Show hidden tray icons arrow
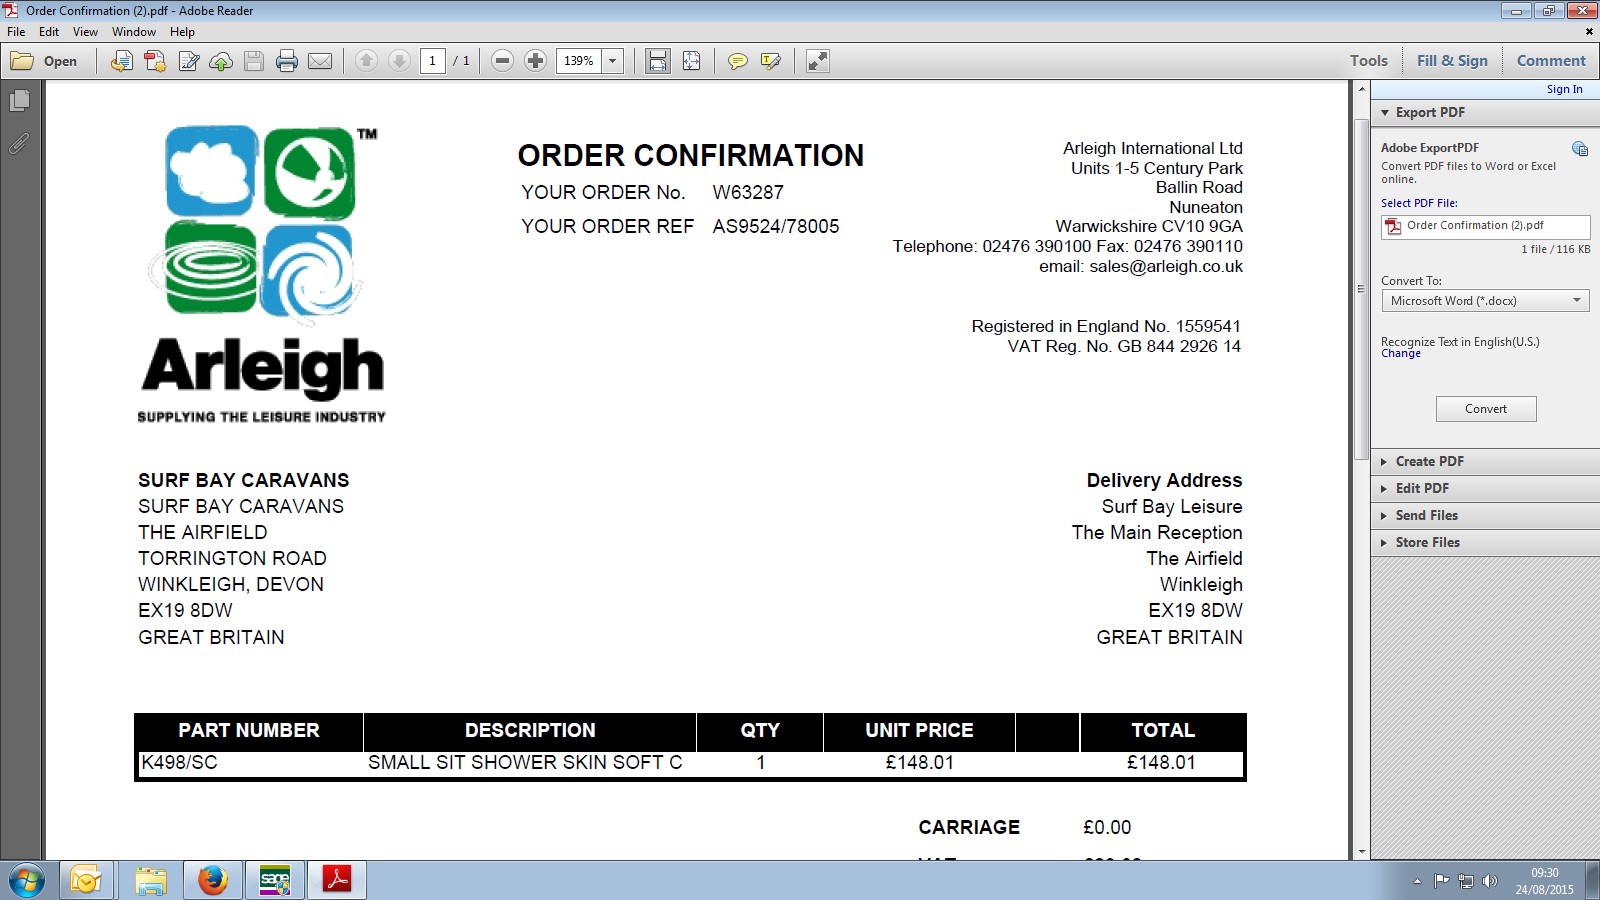 [x=1417, y=881]
